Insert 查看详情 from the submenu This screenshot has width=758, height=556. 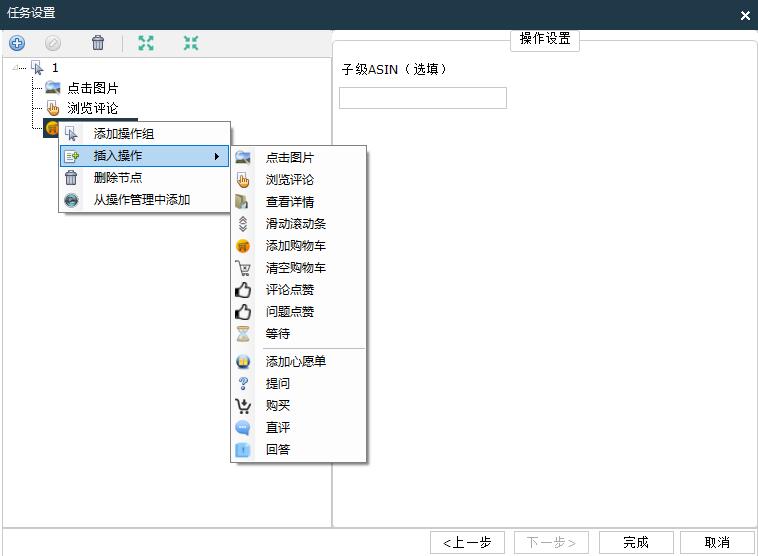298,202
